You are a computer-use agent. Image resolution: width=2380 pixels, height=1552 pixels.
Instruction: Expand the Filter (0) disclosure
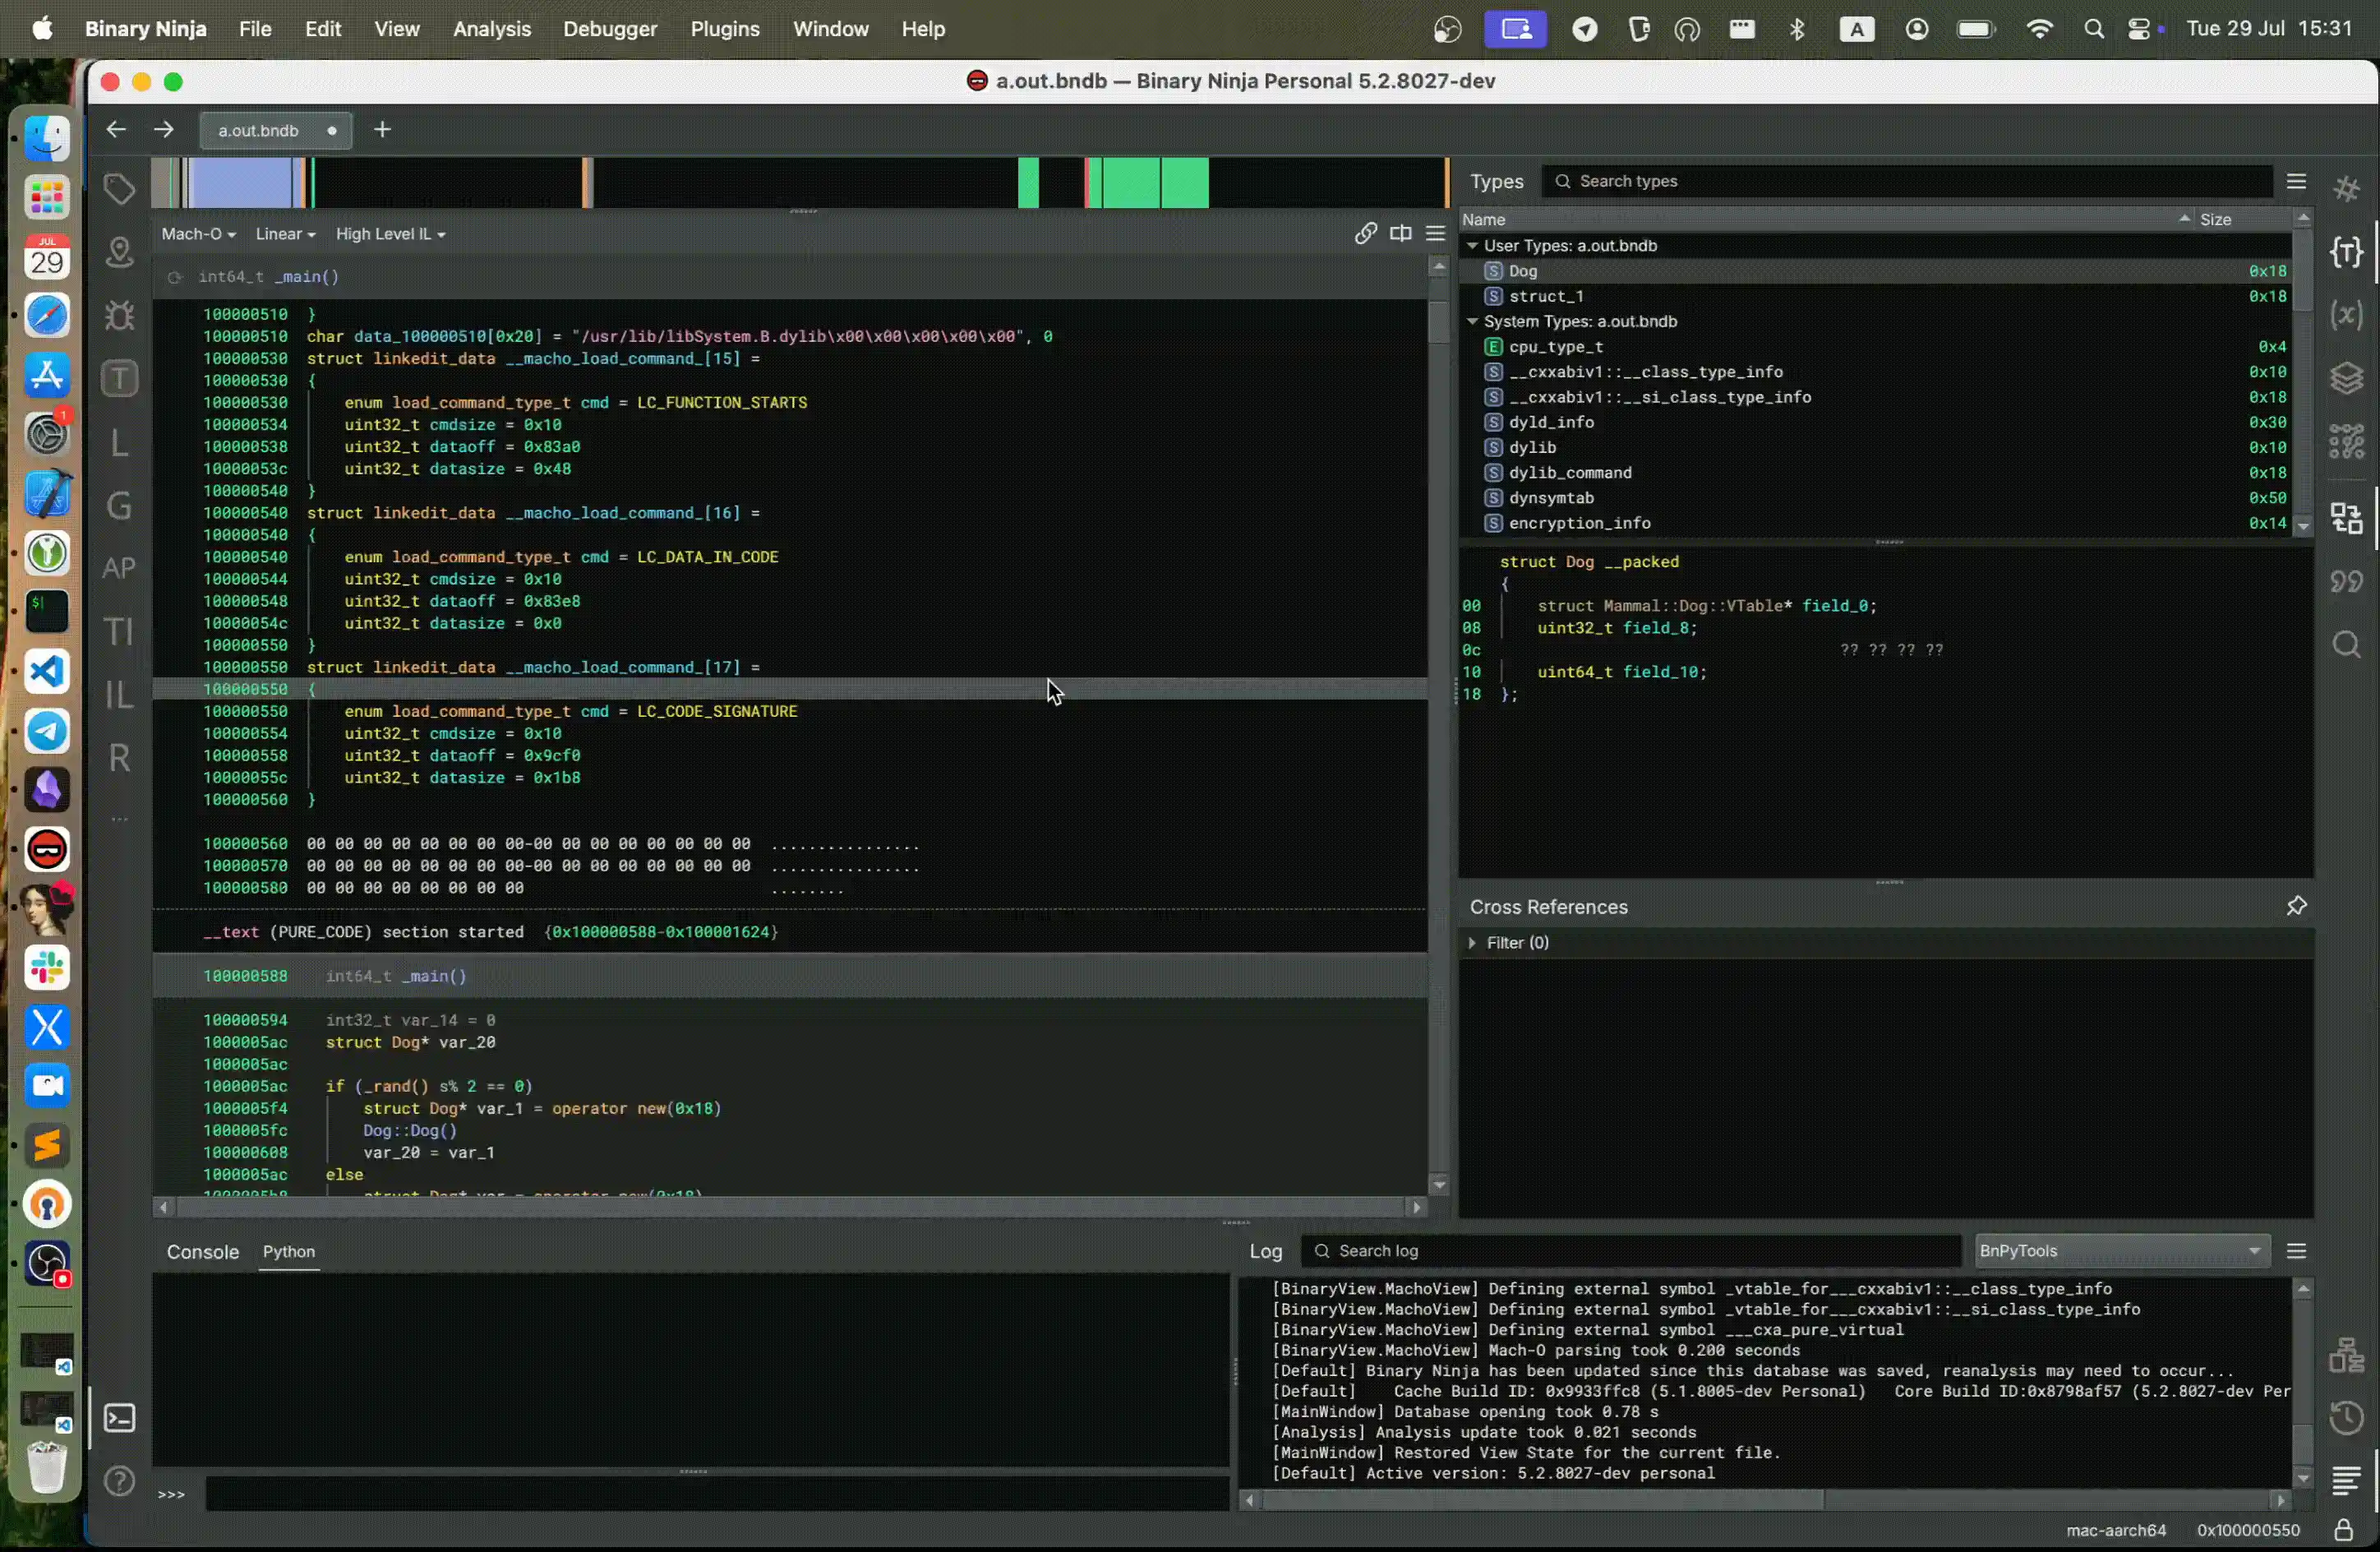1472,943
